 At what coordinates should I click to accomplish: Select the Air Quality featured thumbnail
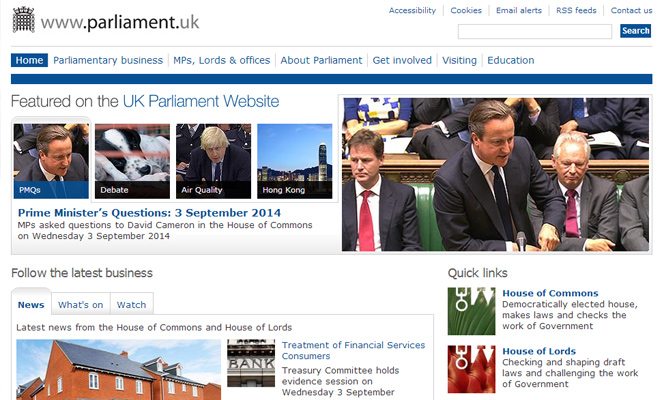tap(213, 161)
